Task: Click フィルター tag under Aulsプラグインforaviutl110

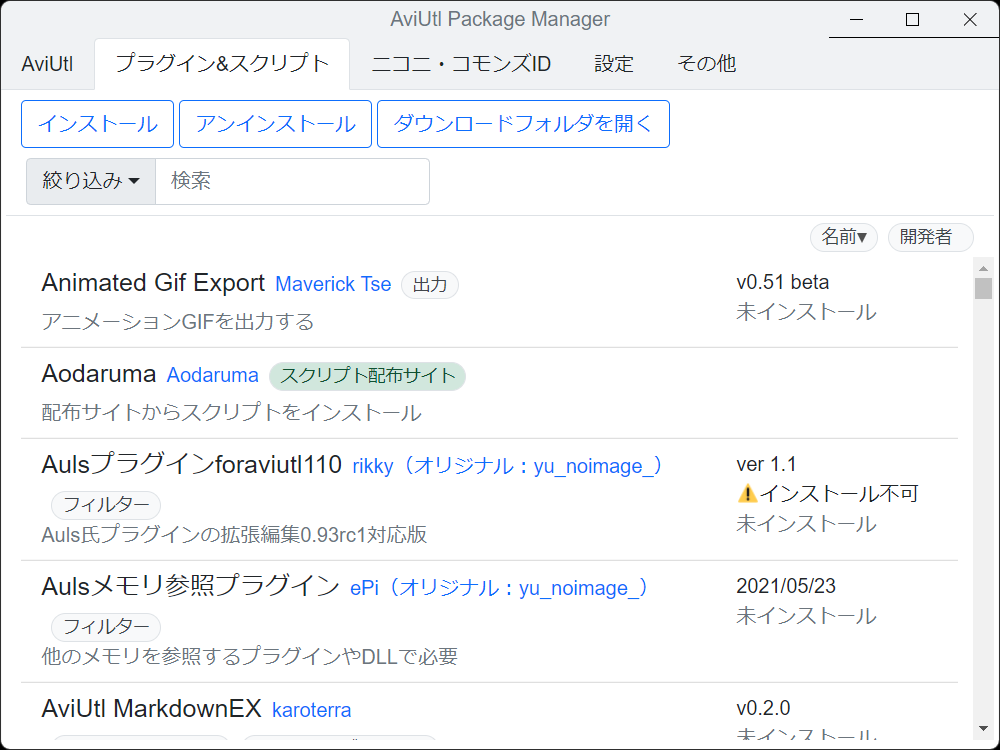Action: pos(106,506)
